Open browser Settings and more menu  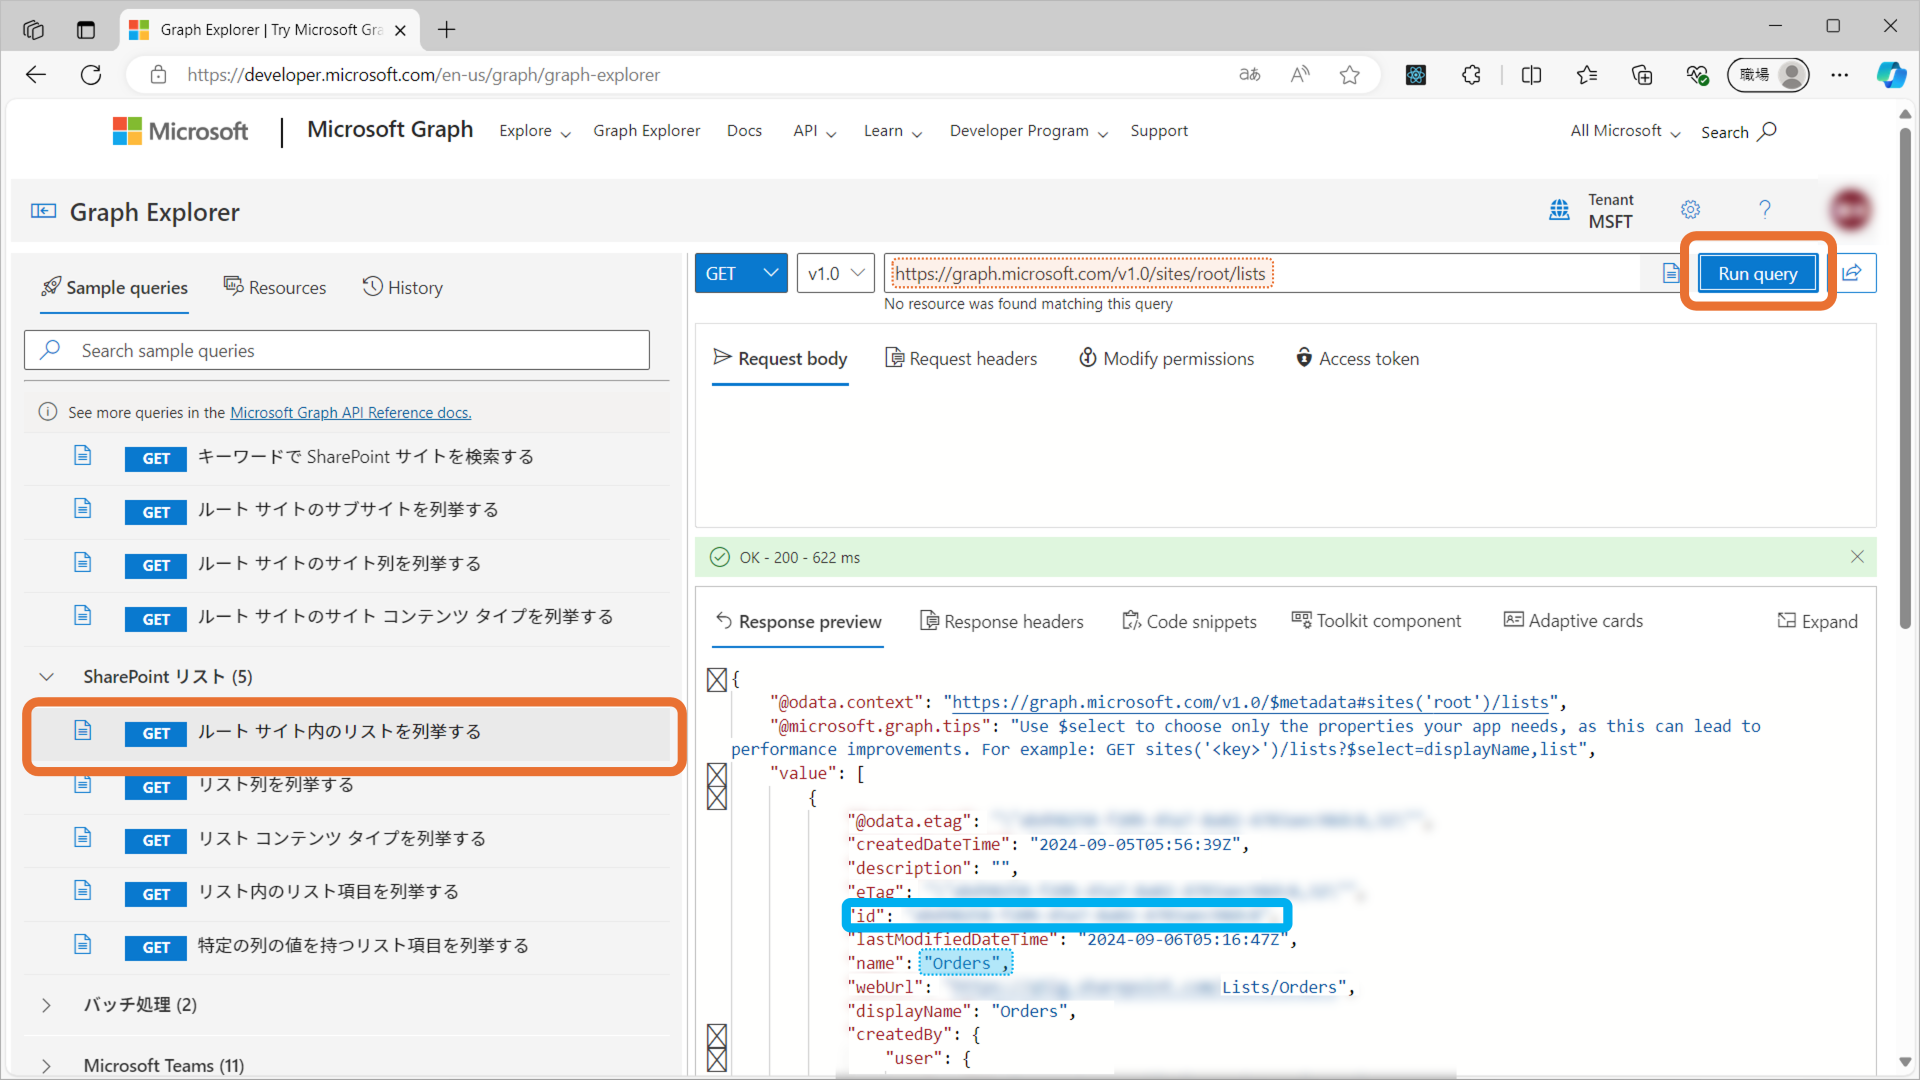[1840, 75]
